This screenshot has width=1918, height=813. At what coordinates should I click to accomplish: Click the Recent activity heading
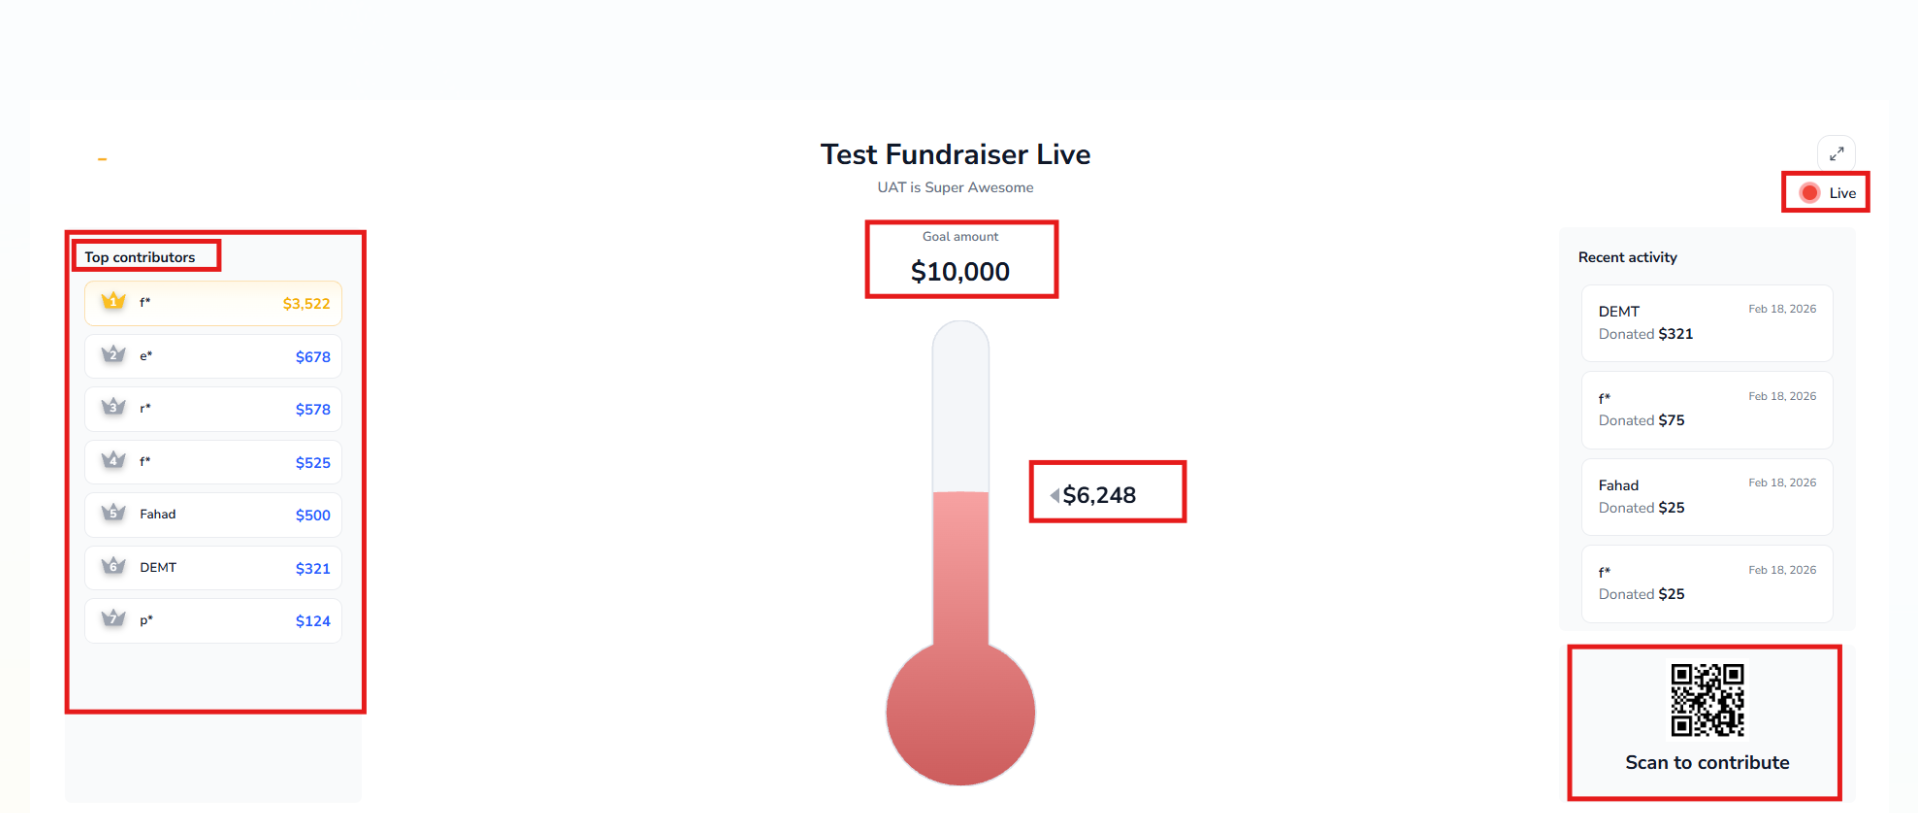click(1627, 257)
